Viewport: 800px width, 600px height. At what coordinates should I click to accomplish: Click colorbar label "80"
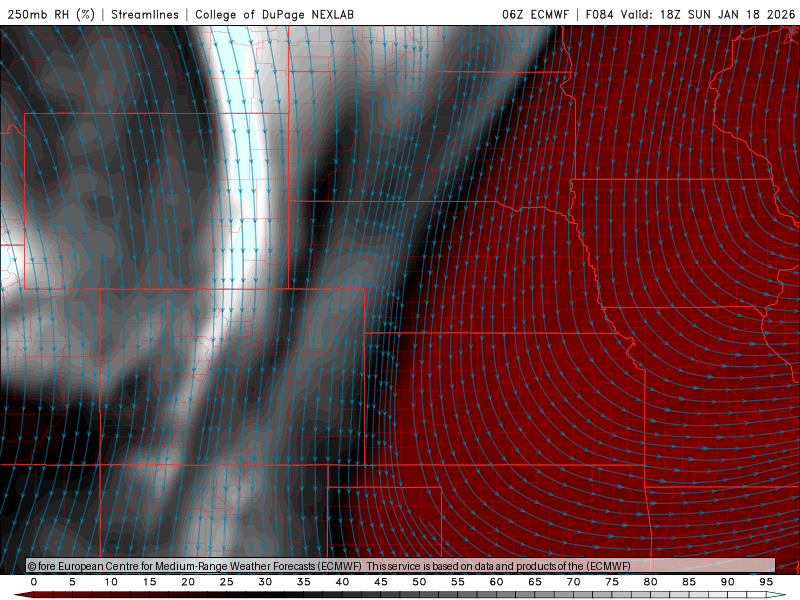pos(650,582)
